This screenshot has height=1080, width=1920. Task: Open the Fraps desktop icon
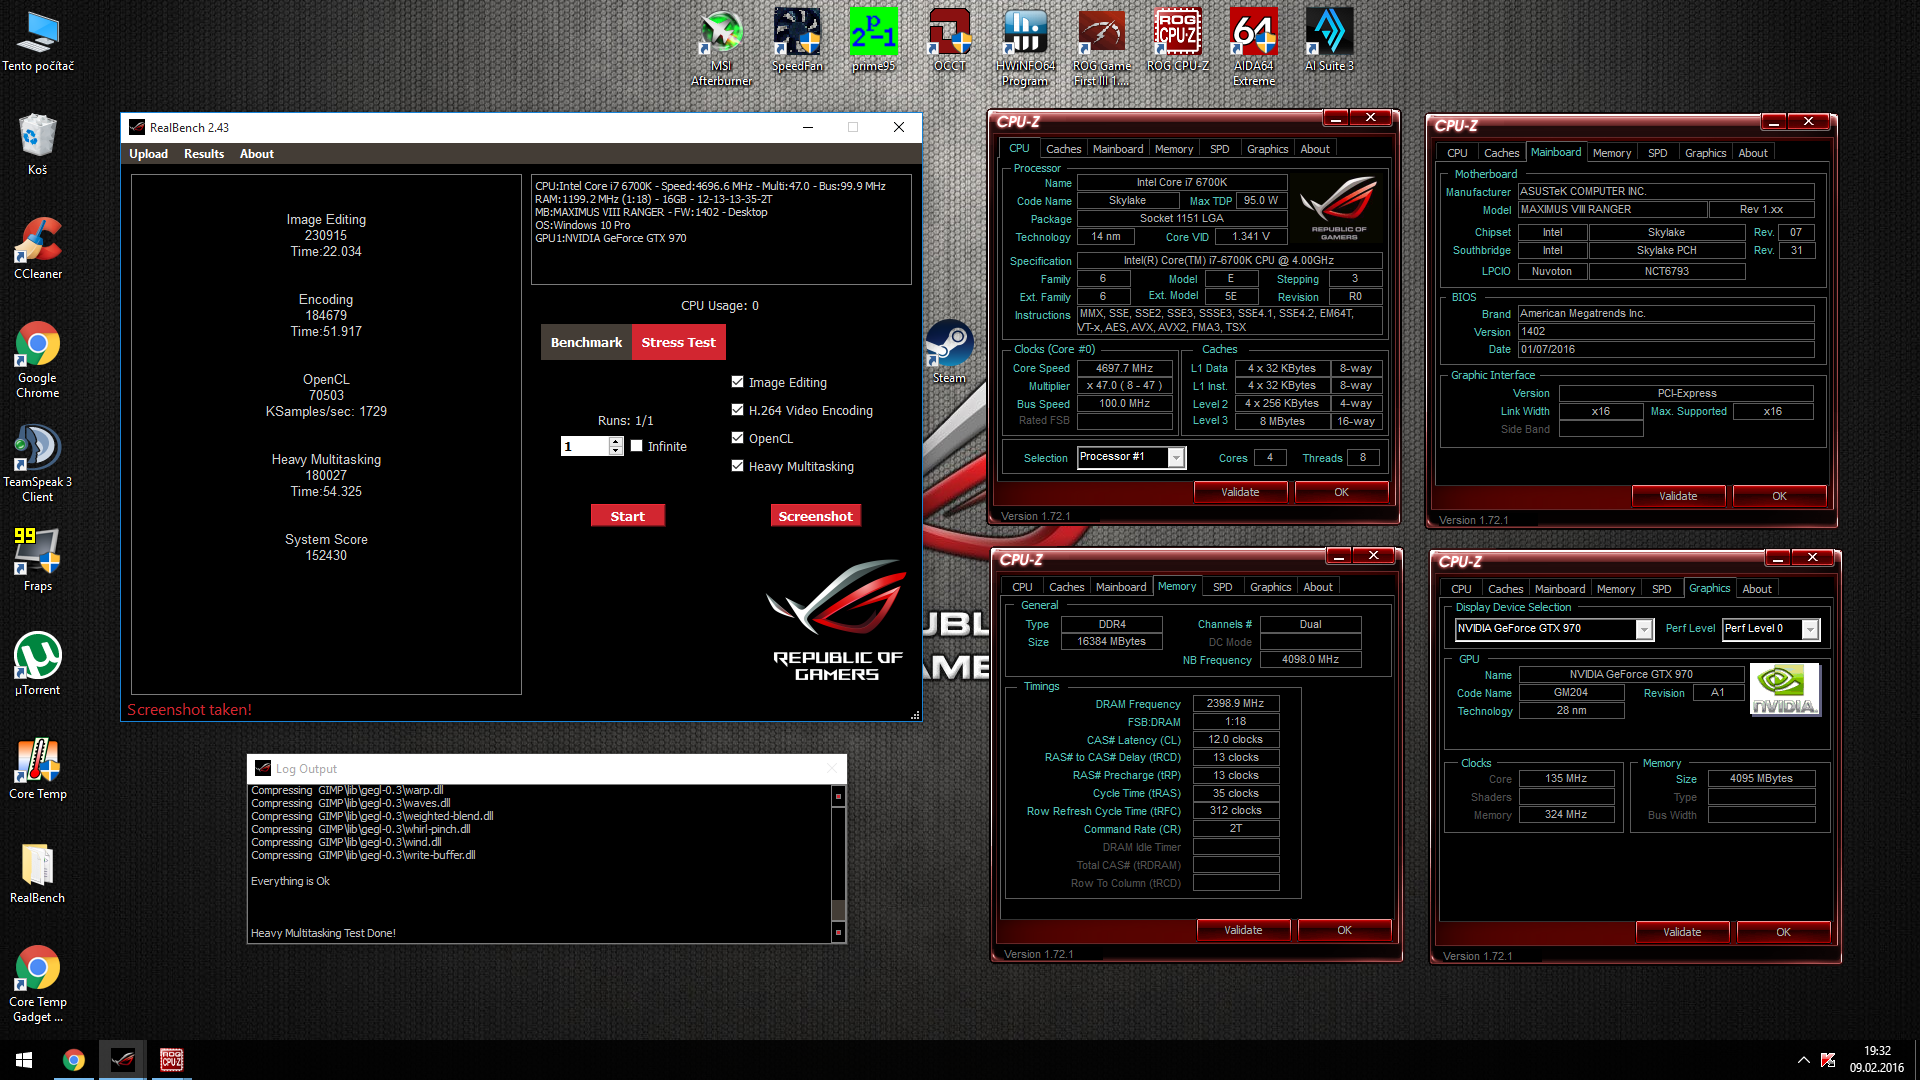coord(38,560)
